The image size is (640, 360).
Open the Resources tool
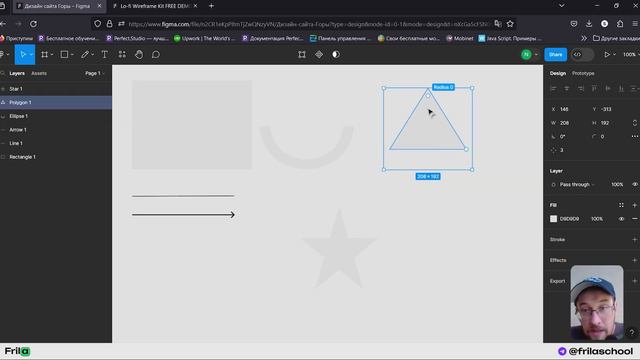[x=122, y=55]
